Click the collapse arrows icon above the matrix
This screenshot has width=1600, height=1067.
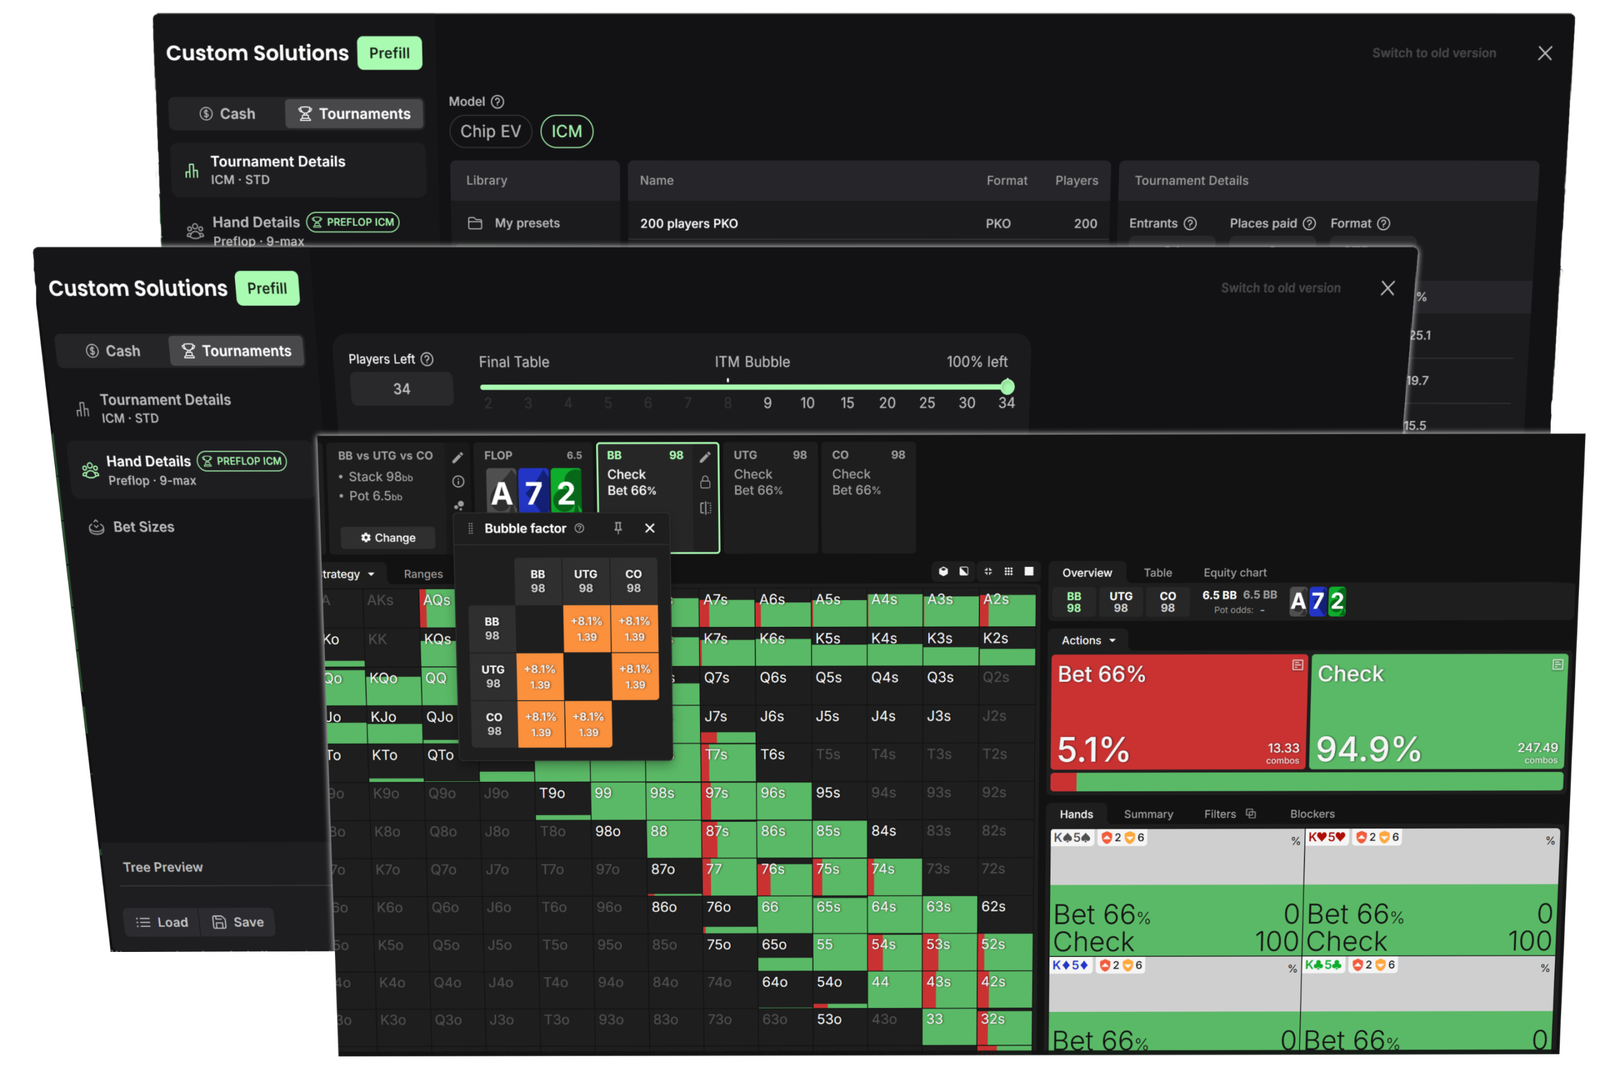(x=988, y=571)
